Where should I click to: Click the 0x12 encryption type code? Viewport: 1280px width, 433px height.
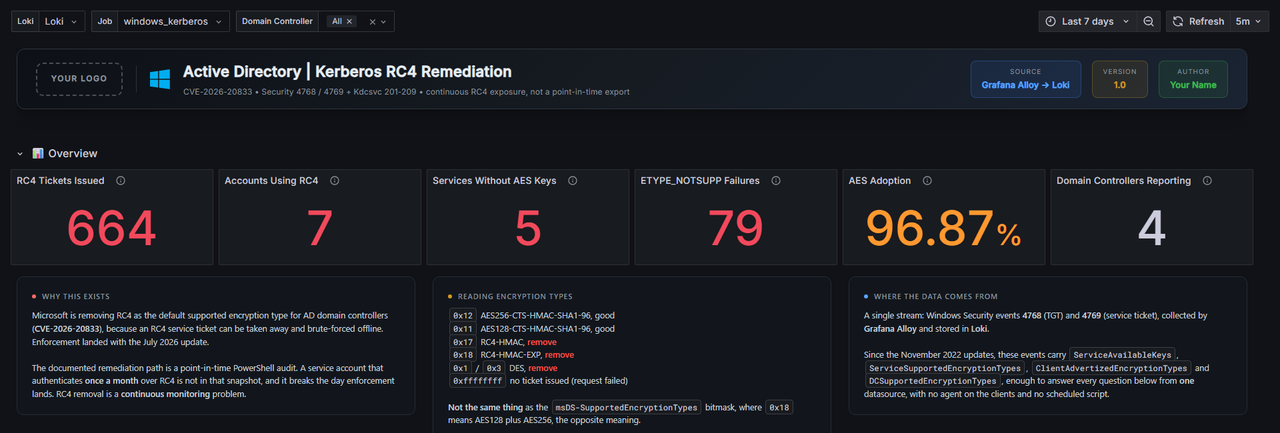(463, 315)
